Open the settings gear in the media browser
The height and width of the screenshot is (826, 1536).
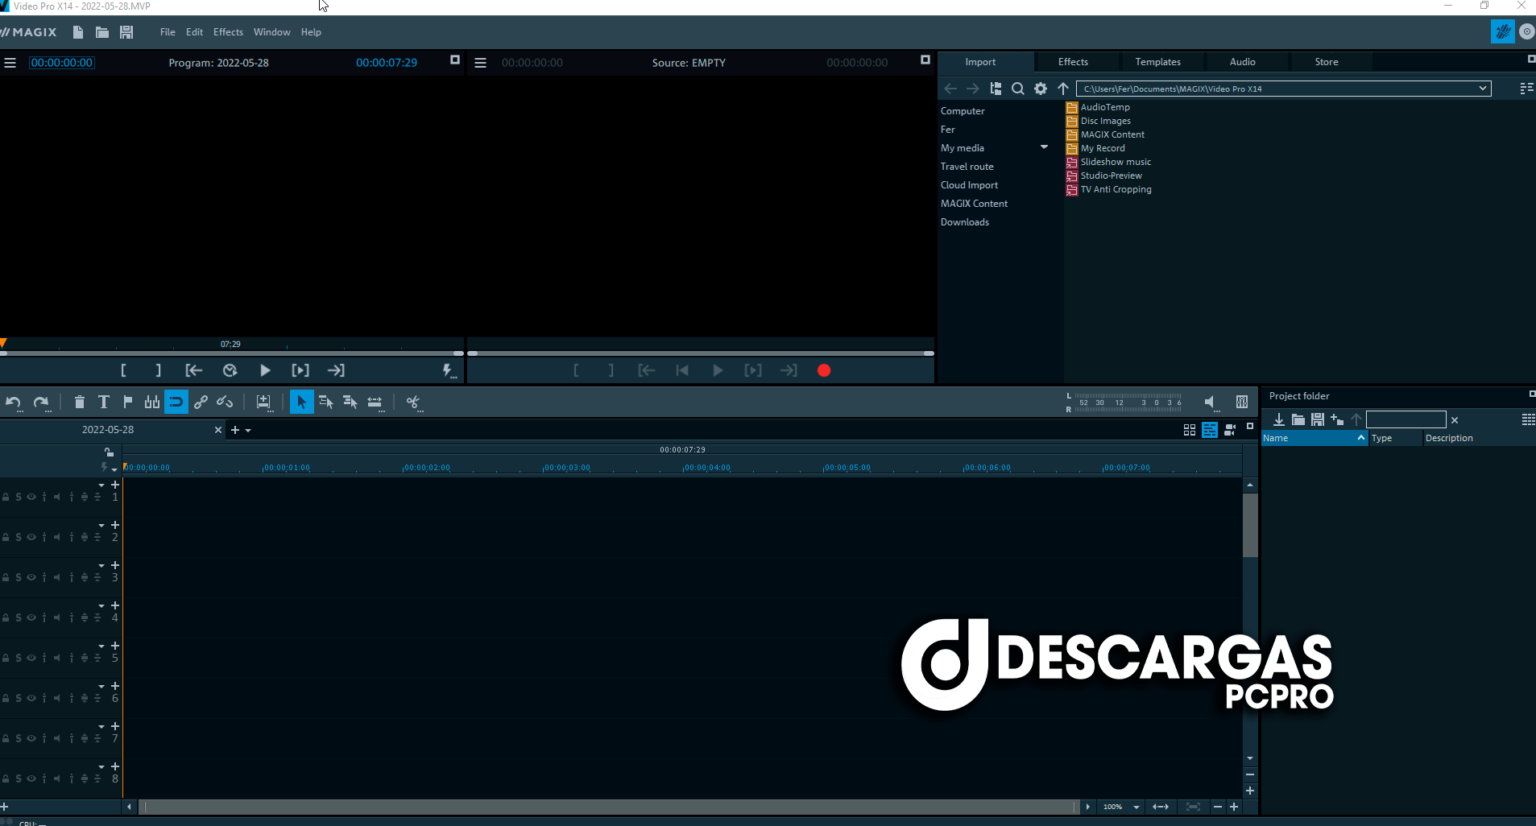pos(1040,88)
